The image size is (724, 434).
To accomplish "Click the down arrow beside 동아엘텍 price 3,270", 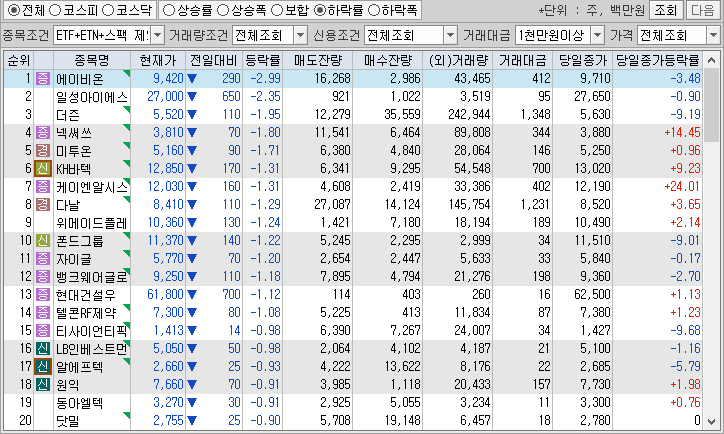I will [192, 403].
